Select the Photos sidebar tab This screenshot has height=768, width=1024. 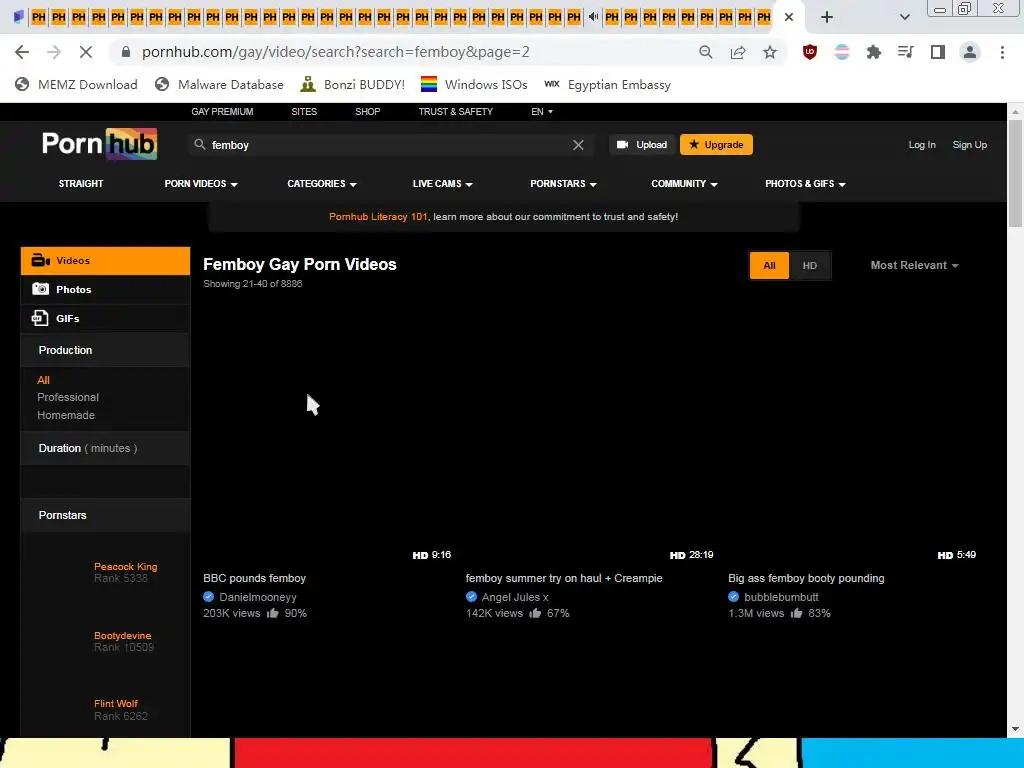[x=105, y=289]
